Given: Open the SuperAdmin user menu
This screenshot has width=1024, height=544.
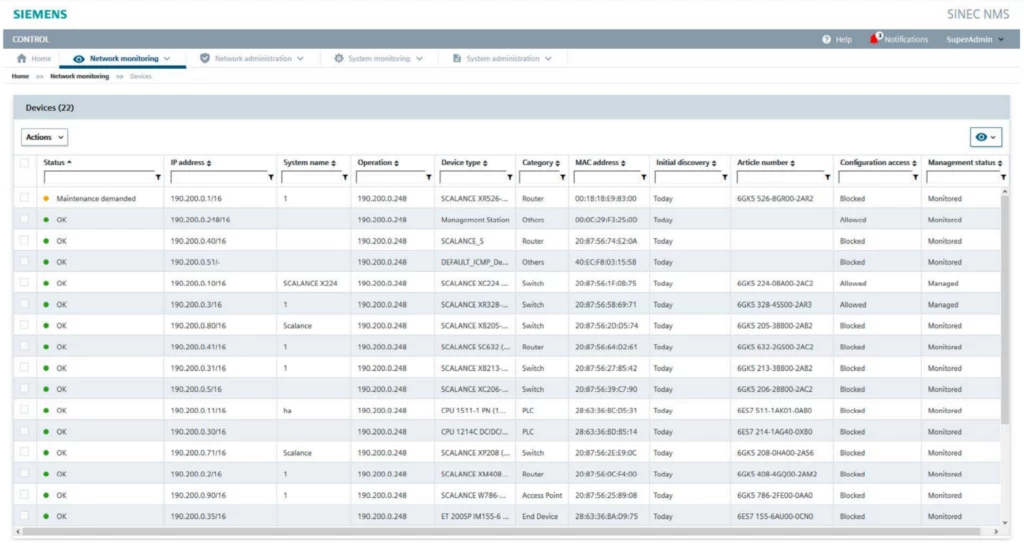Looking at the screenshot, I should pos(974,39).
